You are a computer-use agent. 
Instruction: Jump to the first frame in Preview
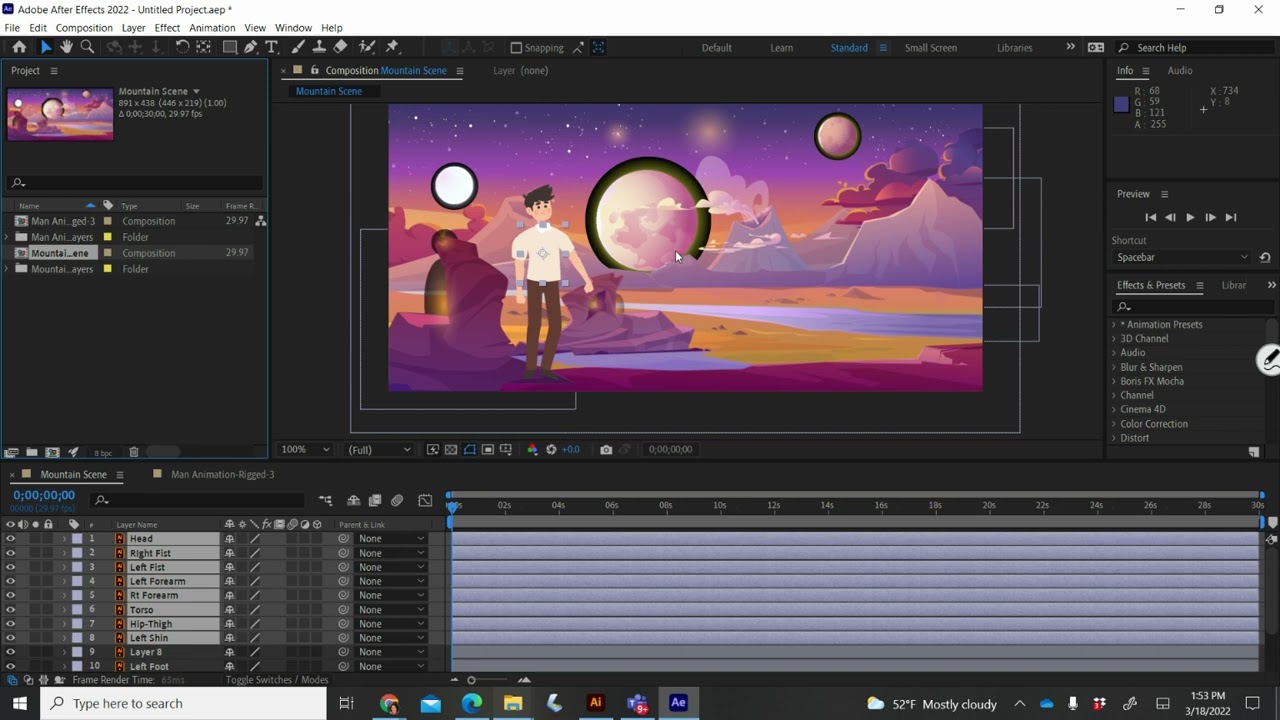click(1150, 217)
